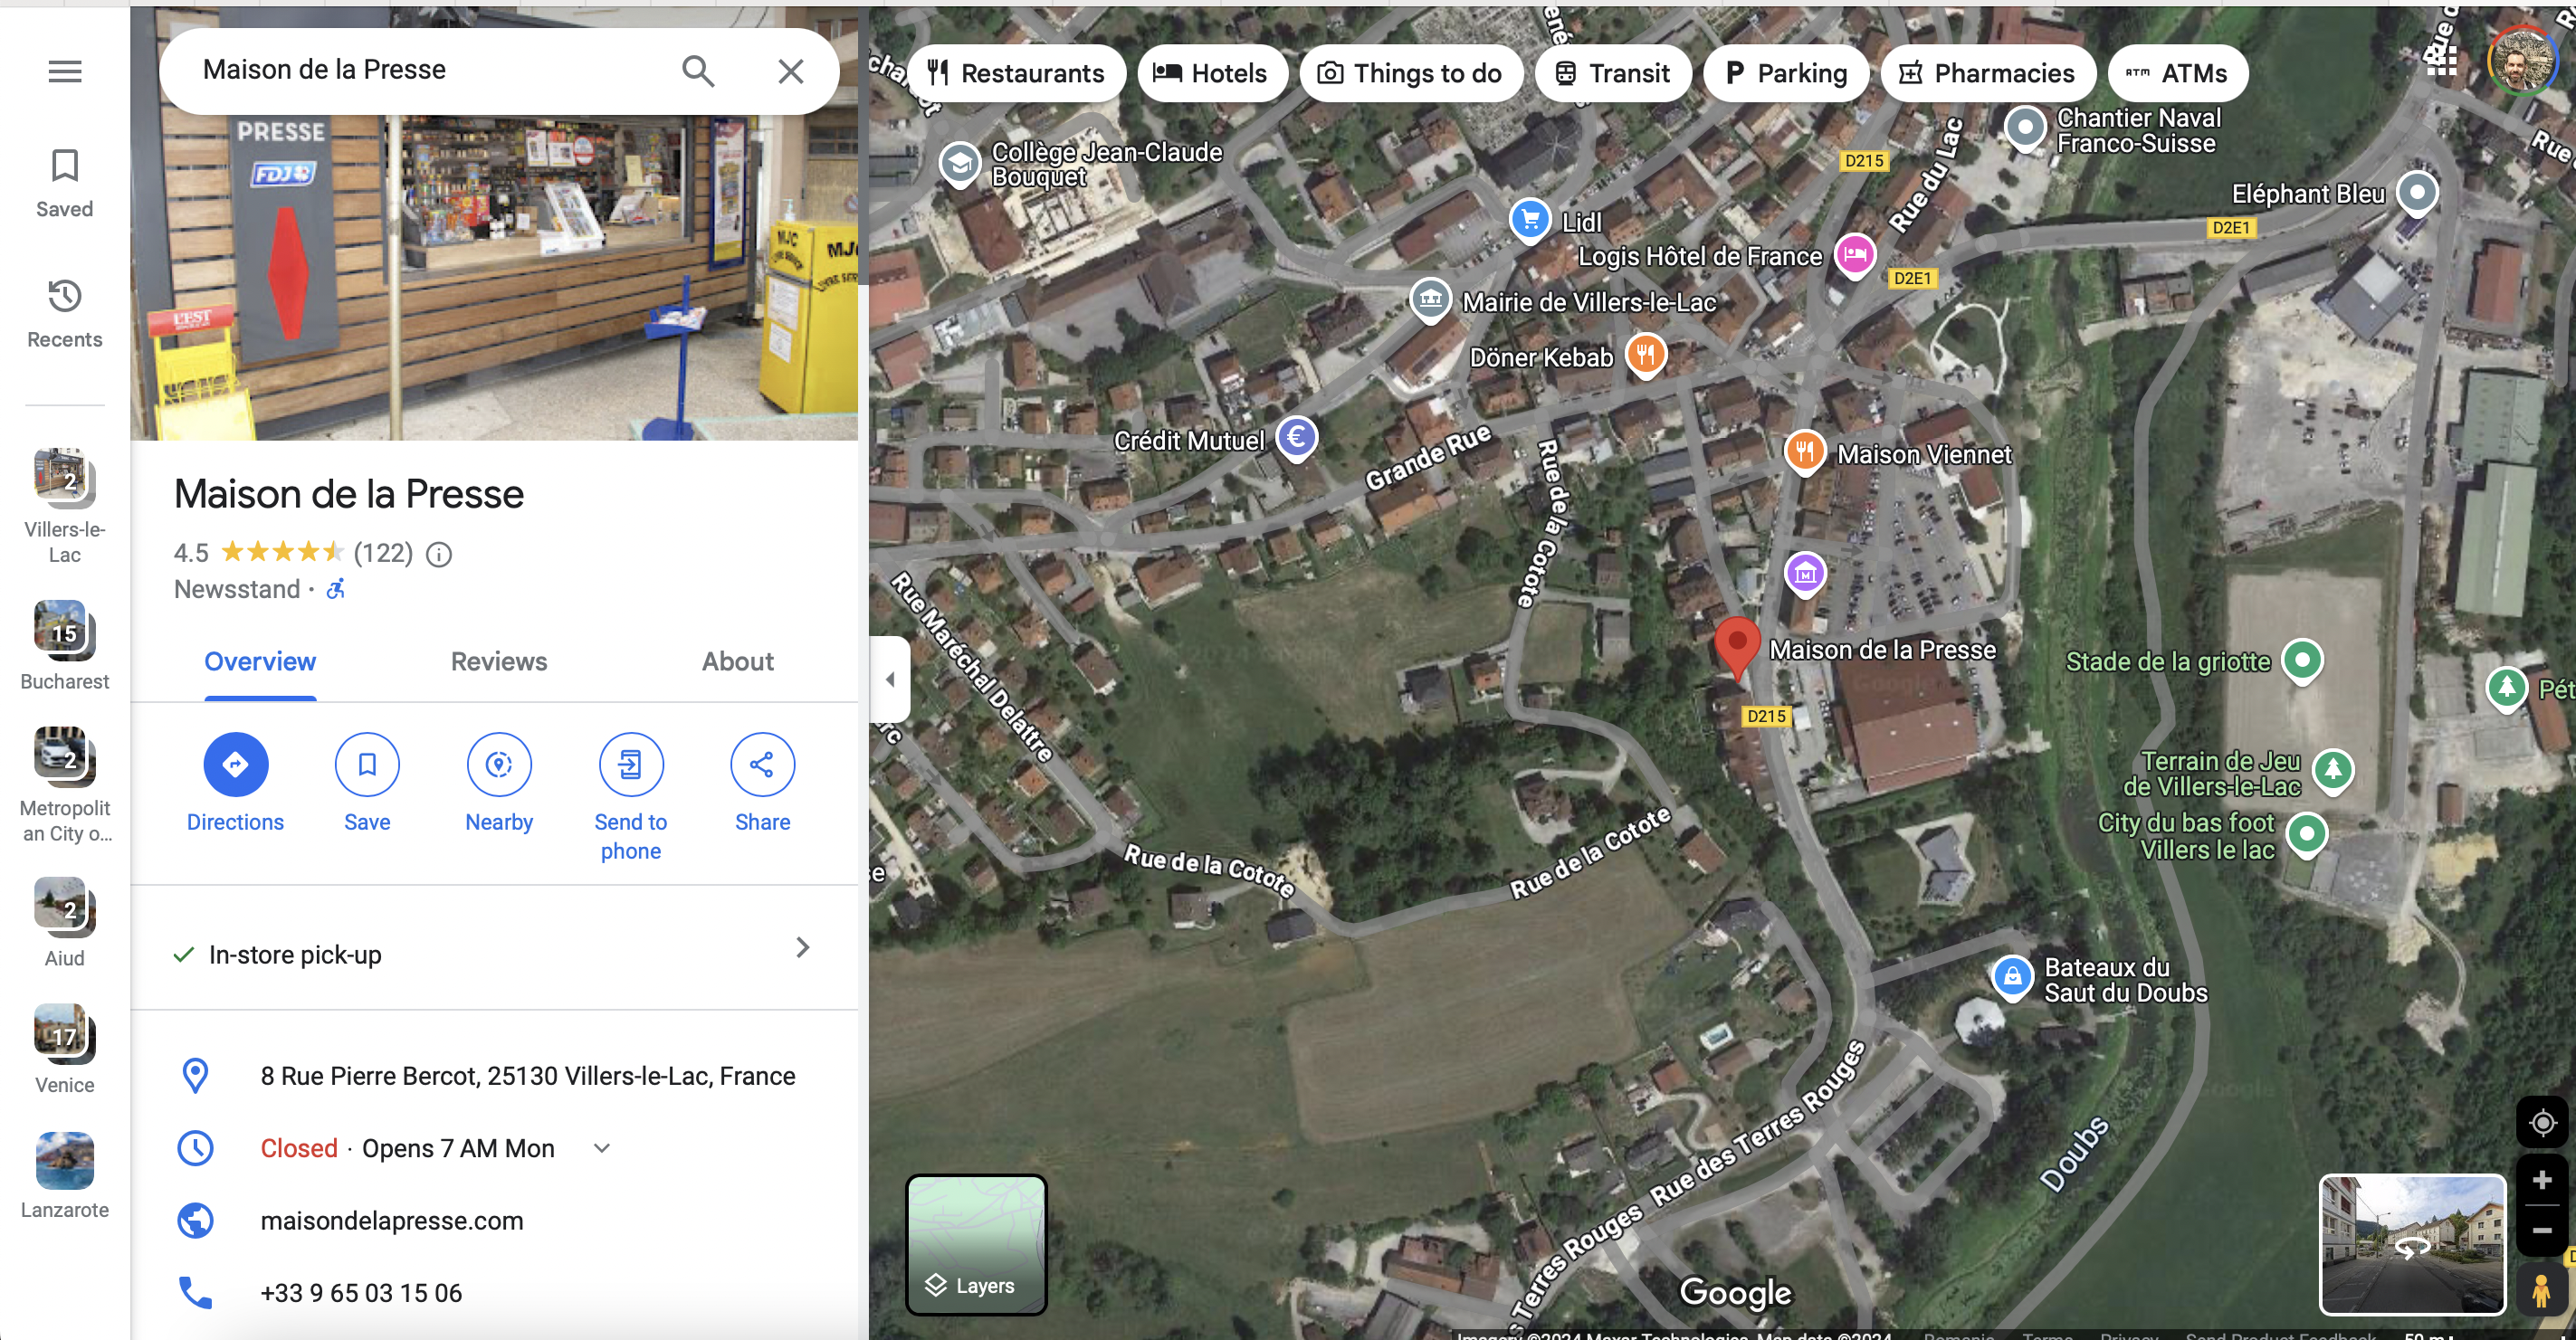The image size is (2576, 1340).
Task: Open the Street View preview thumbnail
Action: click(2412, 1244)
